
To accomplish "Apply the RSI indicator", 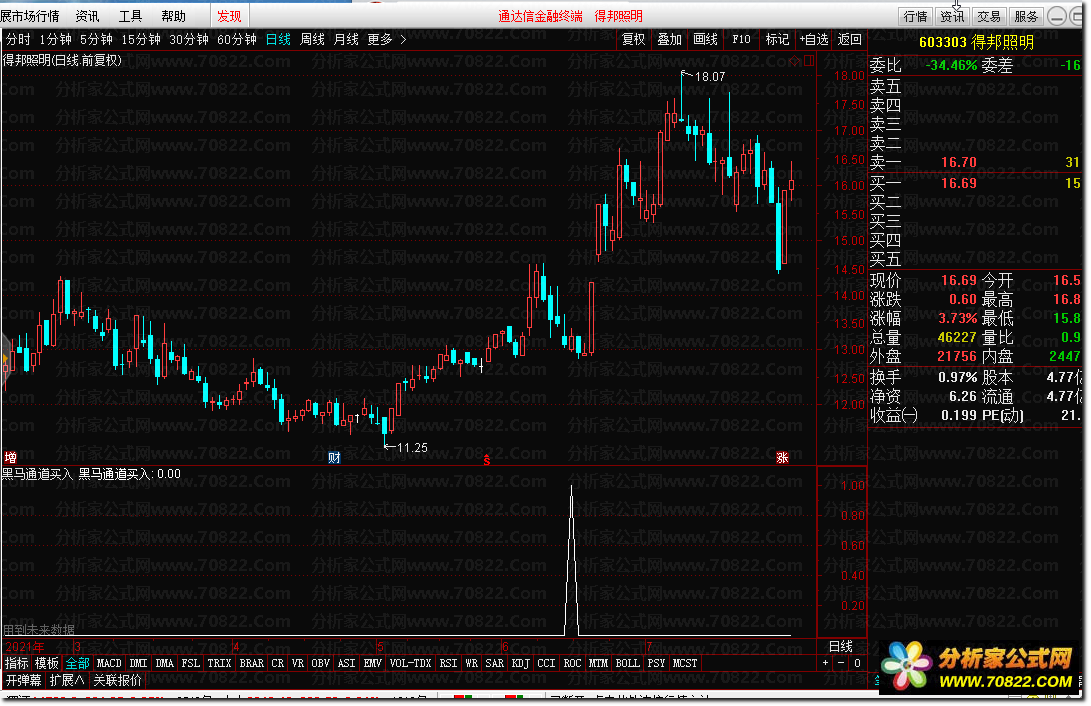I will tap(448, 663).
